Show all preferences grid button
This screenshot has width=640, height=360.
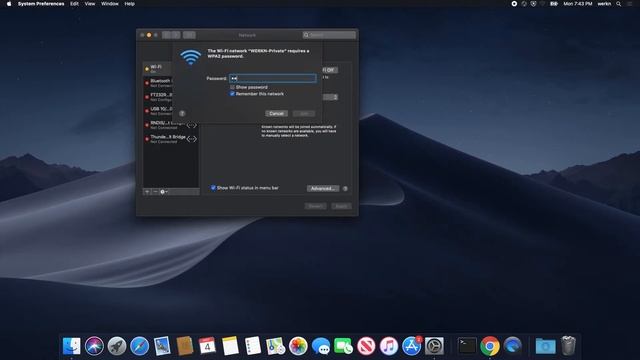[189, 35]
